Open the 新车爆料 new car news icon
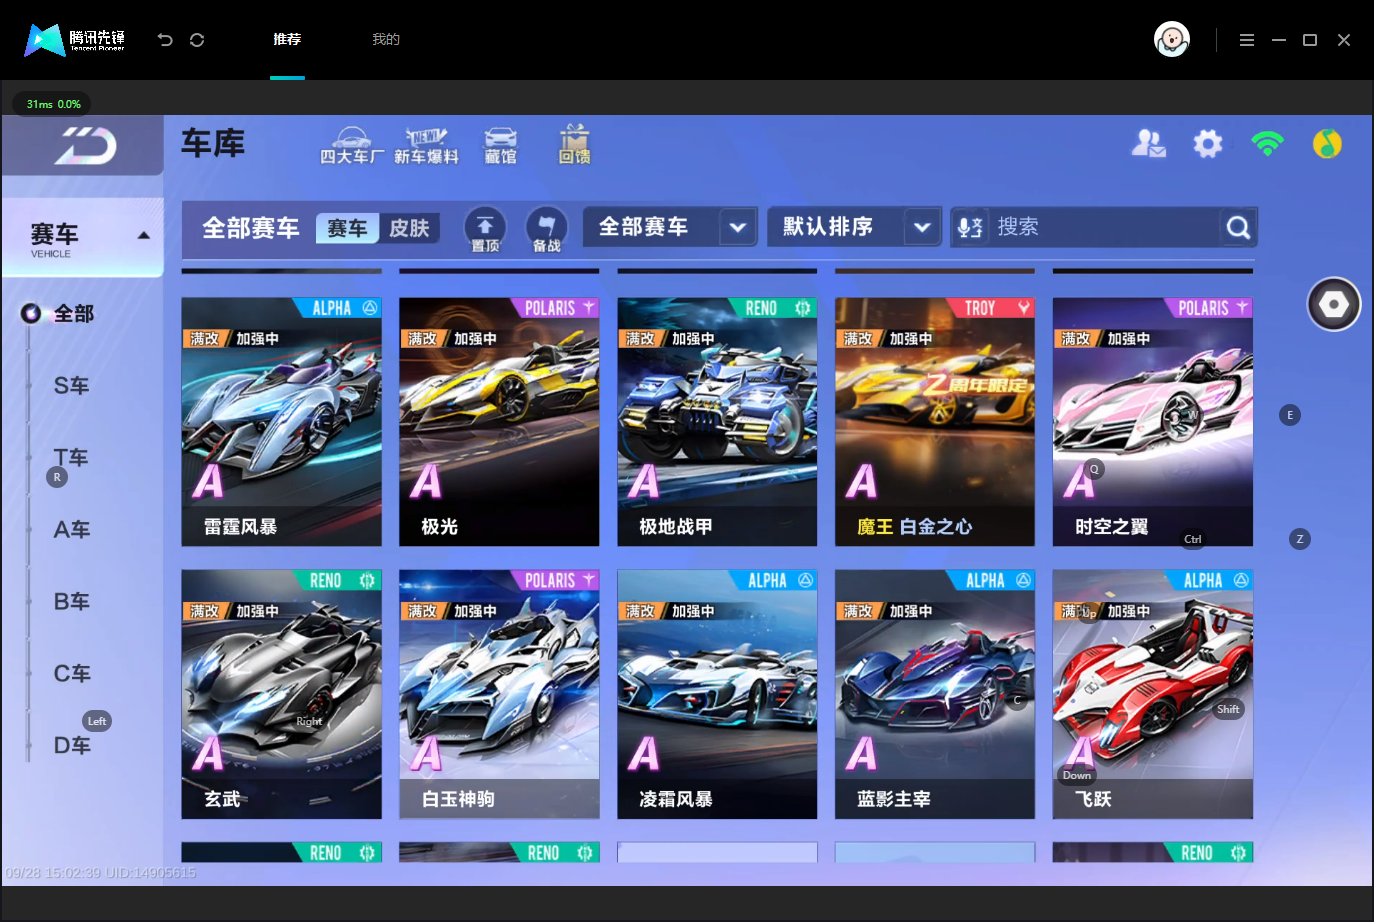The width and height of the screenshot is (1374, 922). 426,145
